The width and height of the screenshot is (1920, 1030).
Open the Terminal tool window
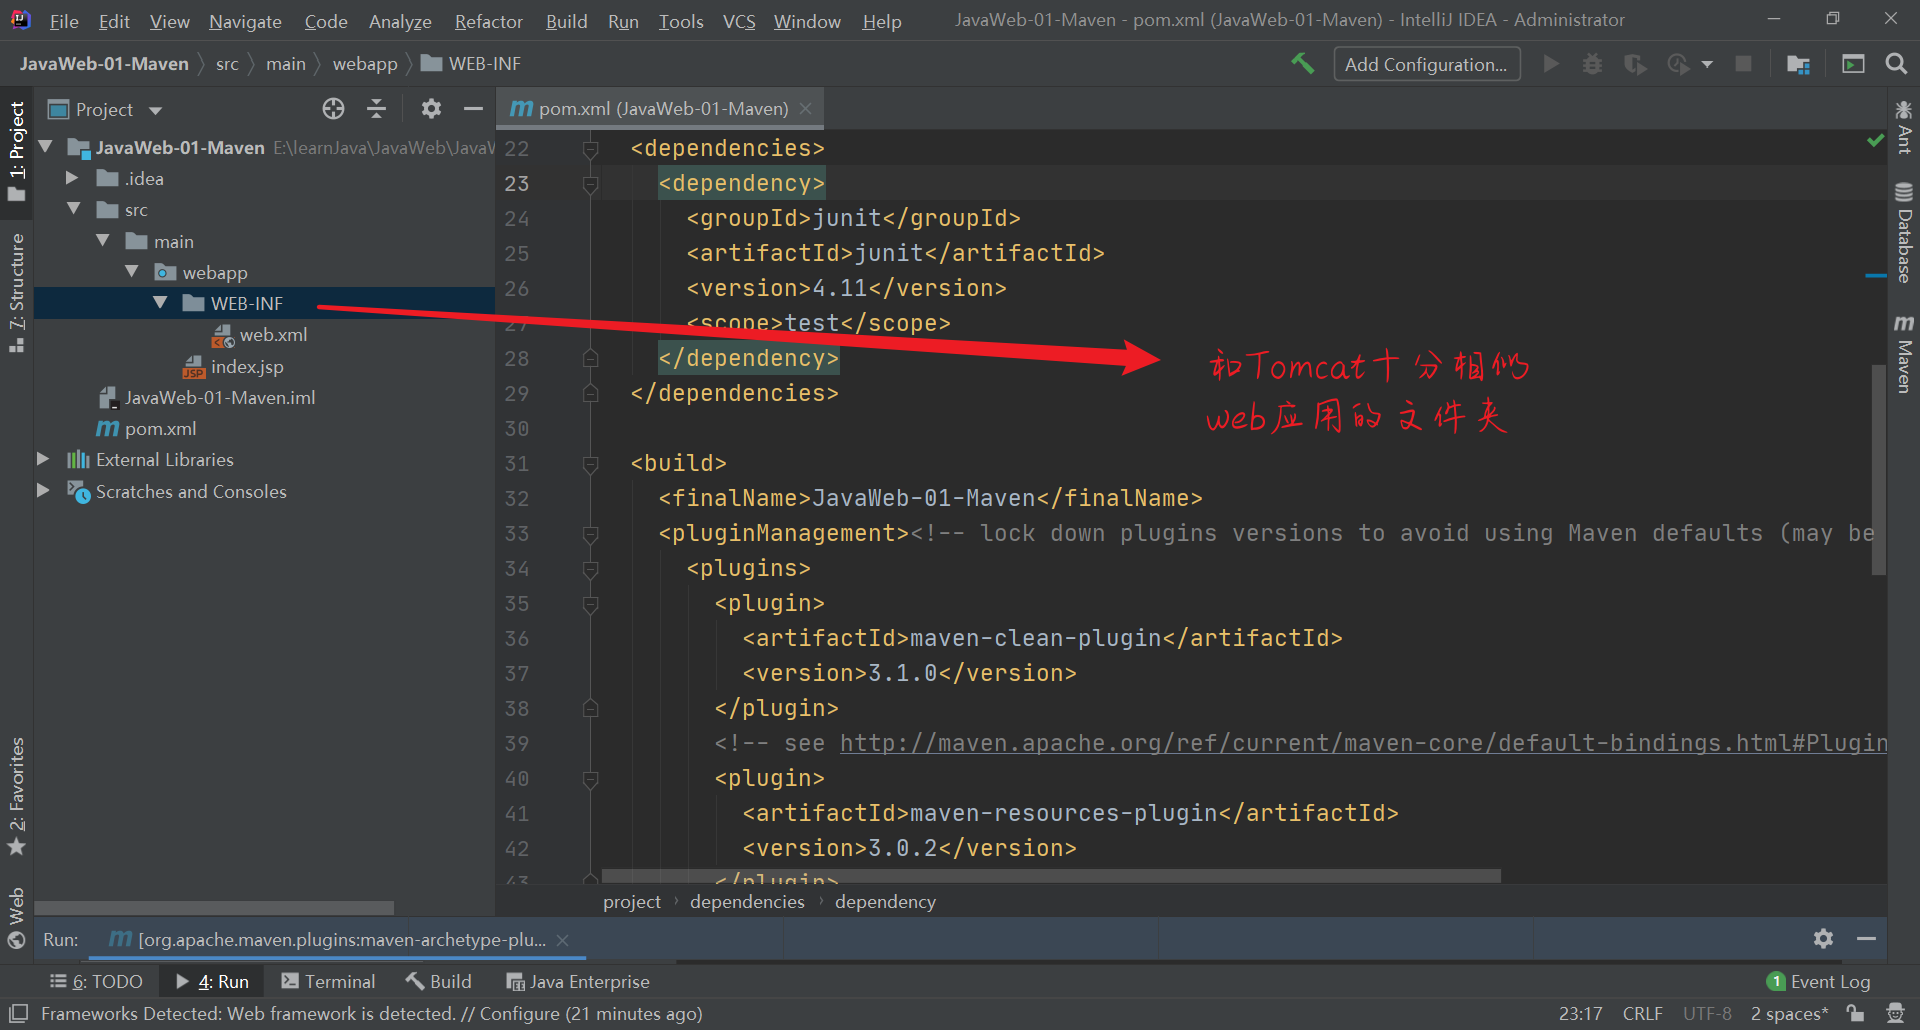pyautogui.click(x=328, y=982)
